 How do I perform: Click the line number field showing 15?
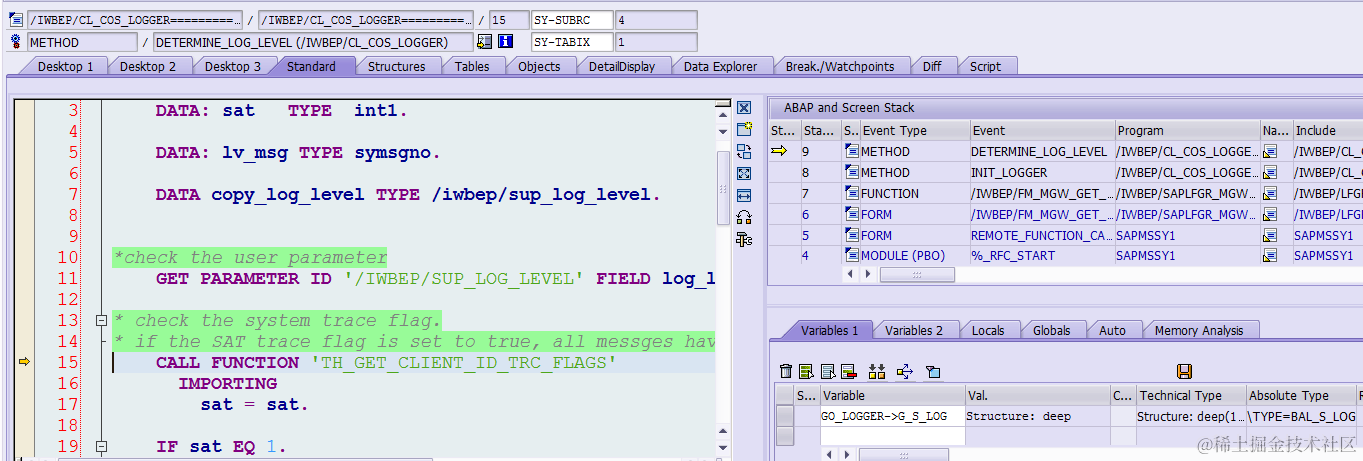(509, 20)
